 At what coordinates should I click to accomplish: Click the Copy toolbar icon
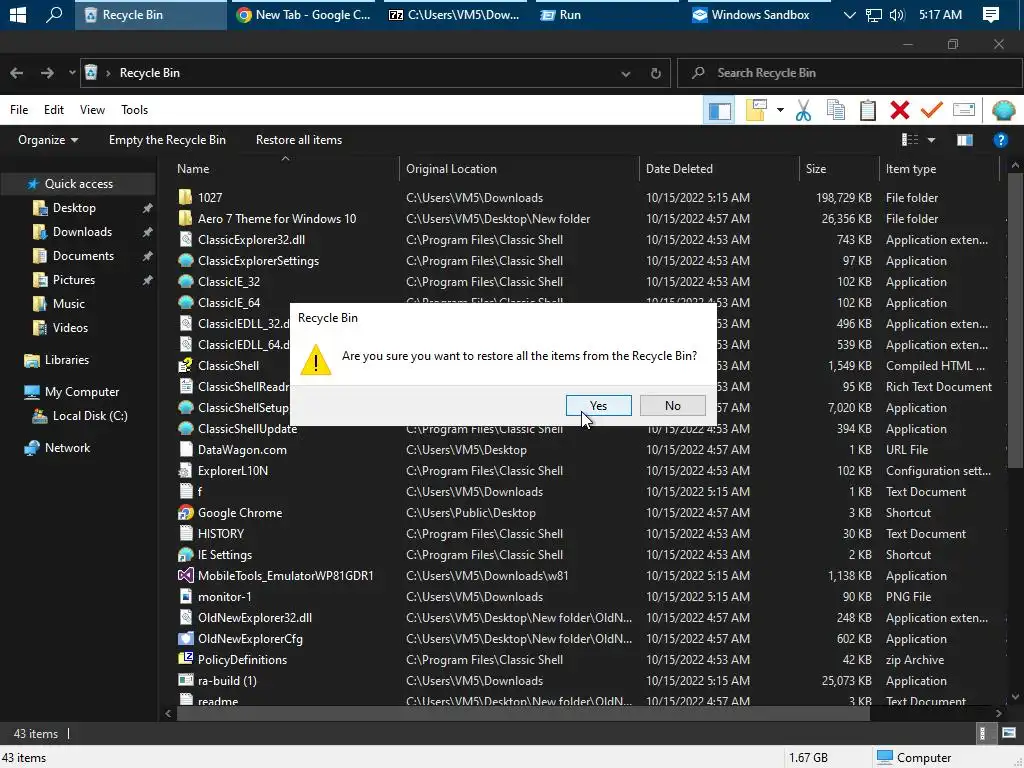point(836,110)
